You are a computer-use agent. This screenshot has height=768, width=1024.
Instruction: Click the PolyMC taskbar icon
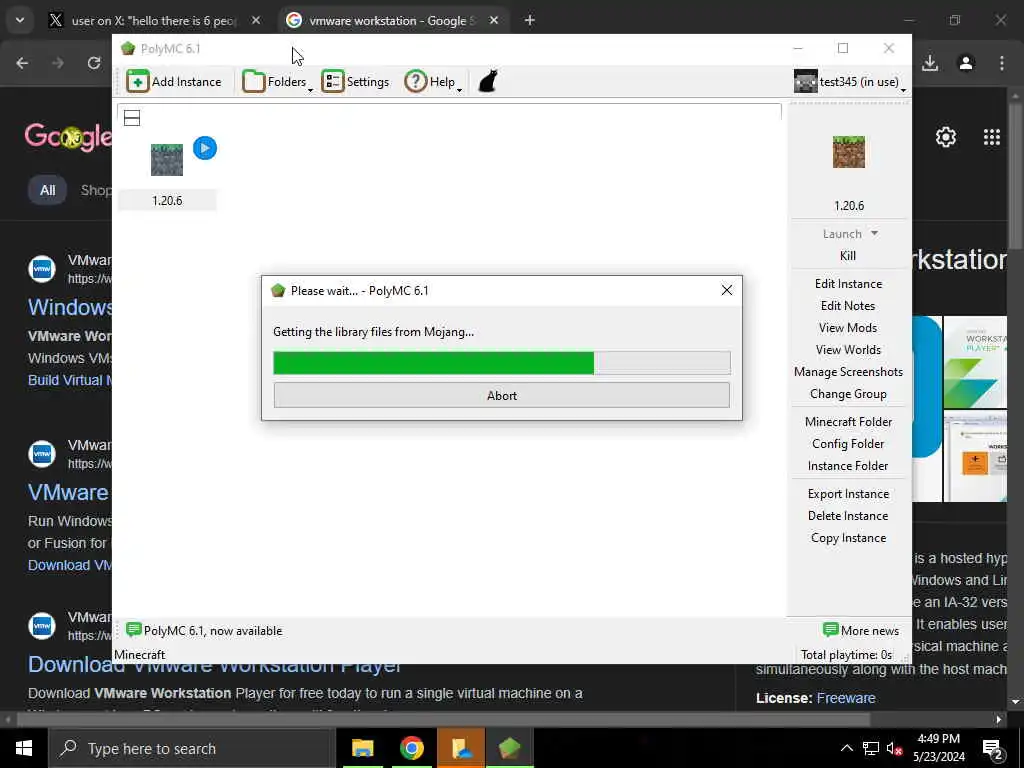click(x=509, y=748)
